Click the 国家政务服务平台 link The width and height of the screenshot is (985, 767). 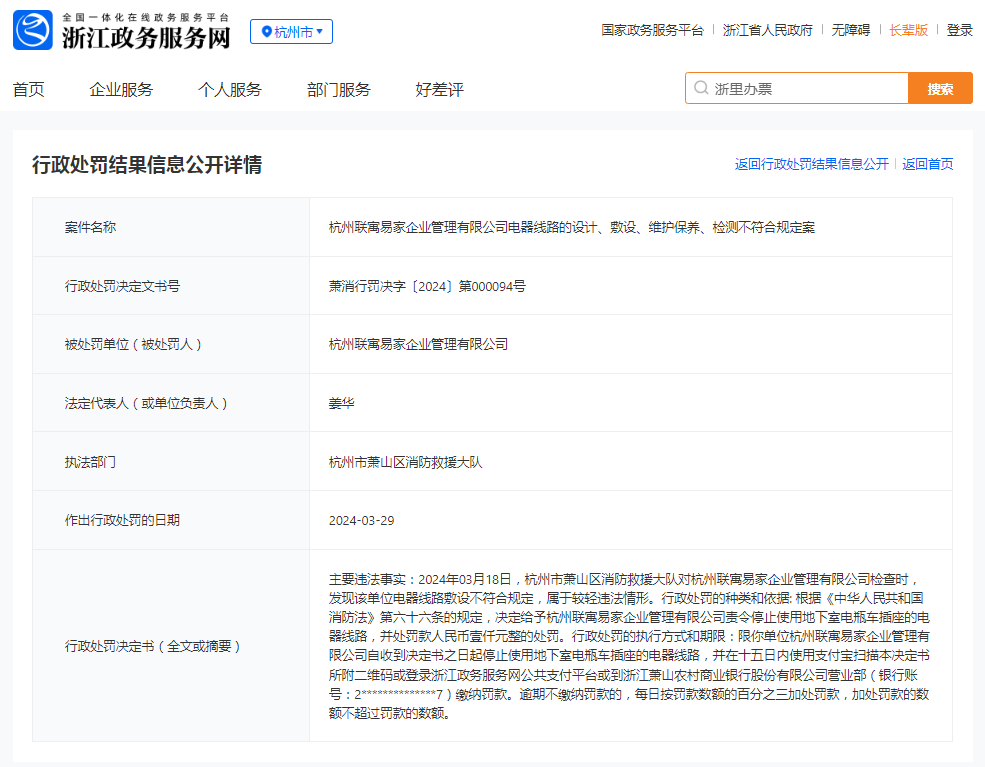point(652,30)
